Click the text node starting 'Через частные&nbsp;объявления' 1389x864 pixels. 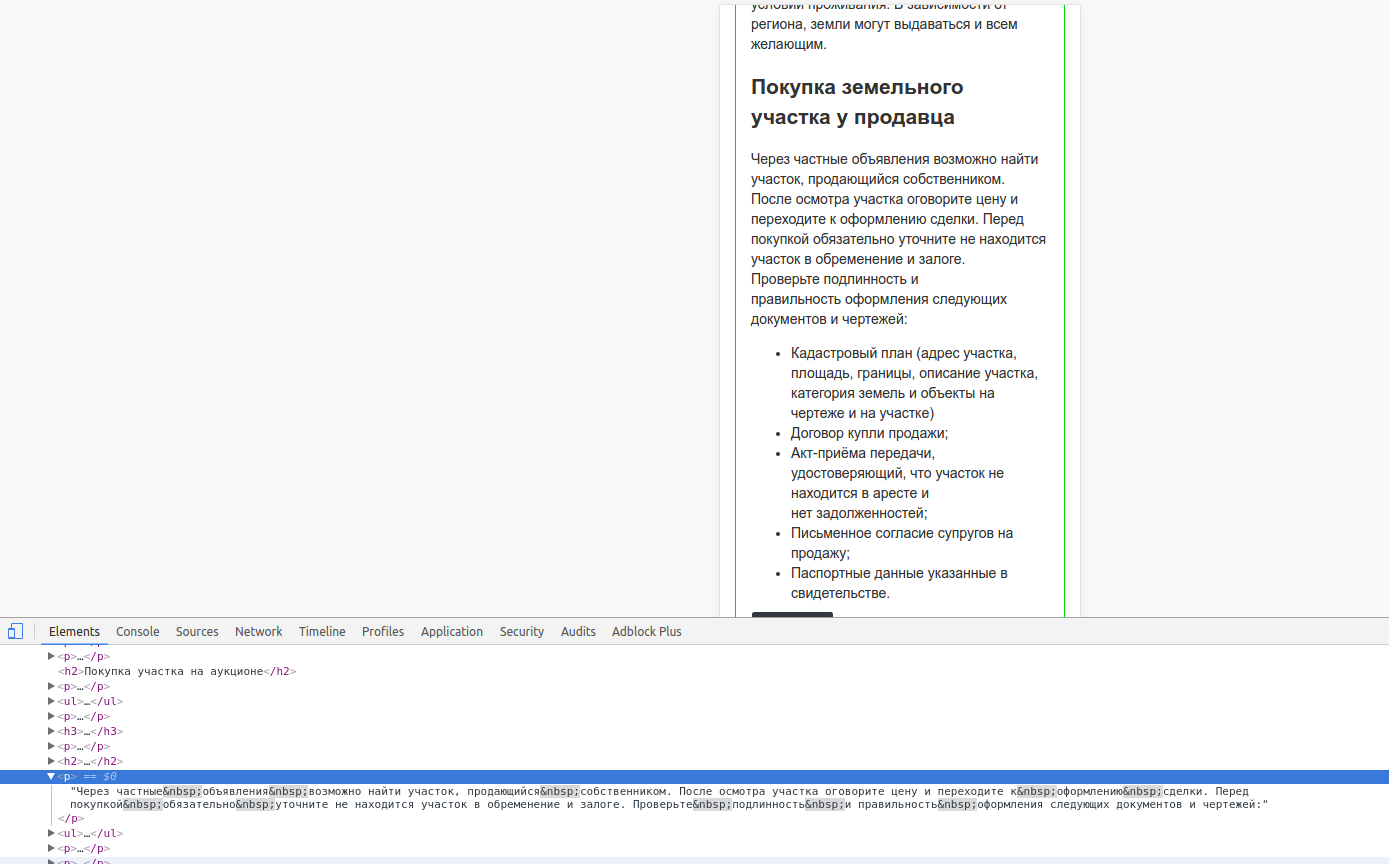point(669,797)
